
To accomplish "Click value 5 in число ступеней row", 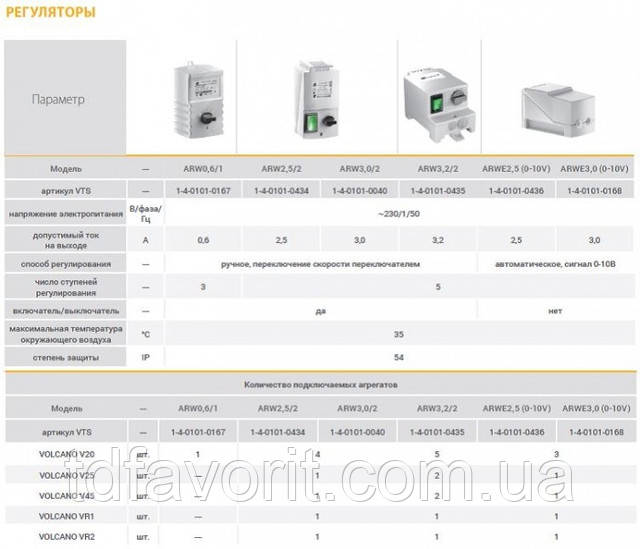I will (438, 287).
